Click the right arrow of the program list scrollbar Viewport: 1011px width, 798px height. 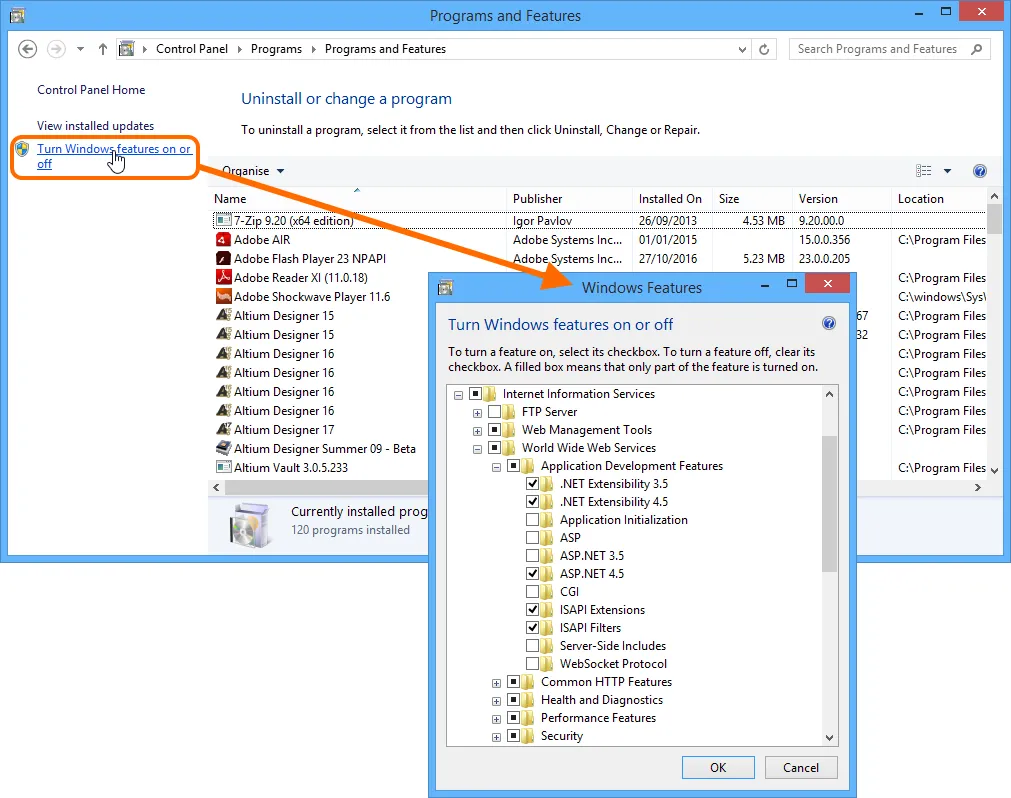[x=977, y=488]
